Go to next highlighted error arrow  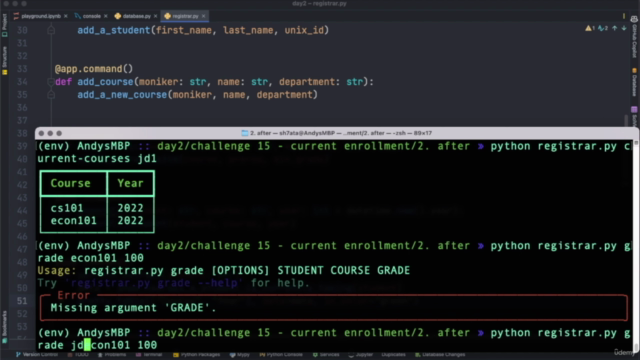[624, 28]
